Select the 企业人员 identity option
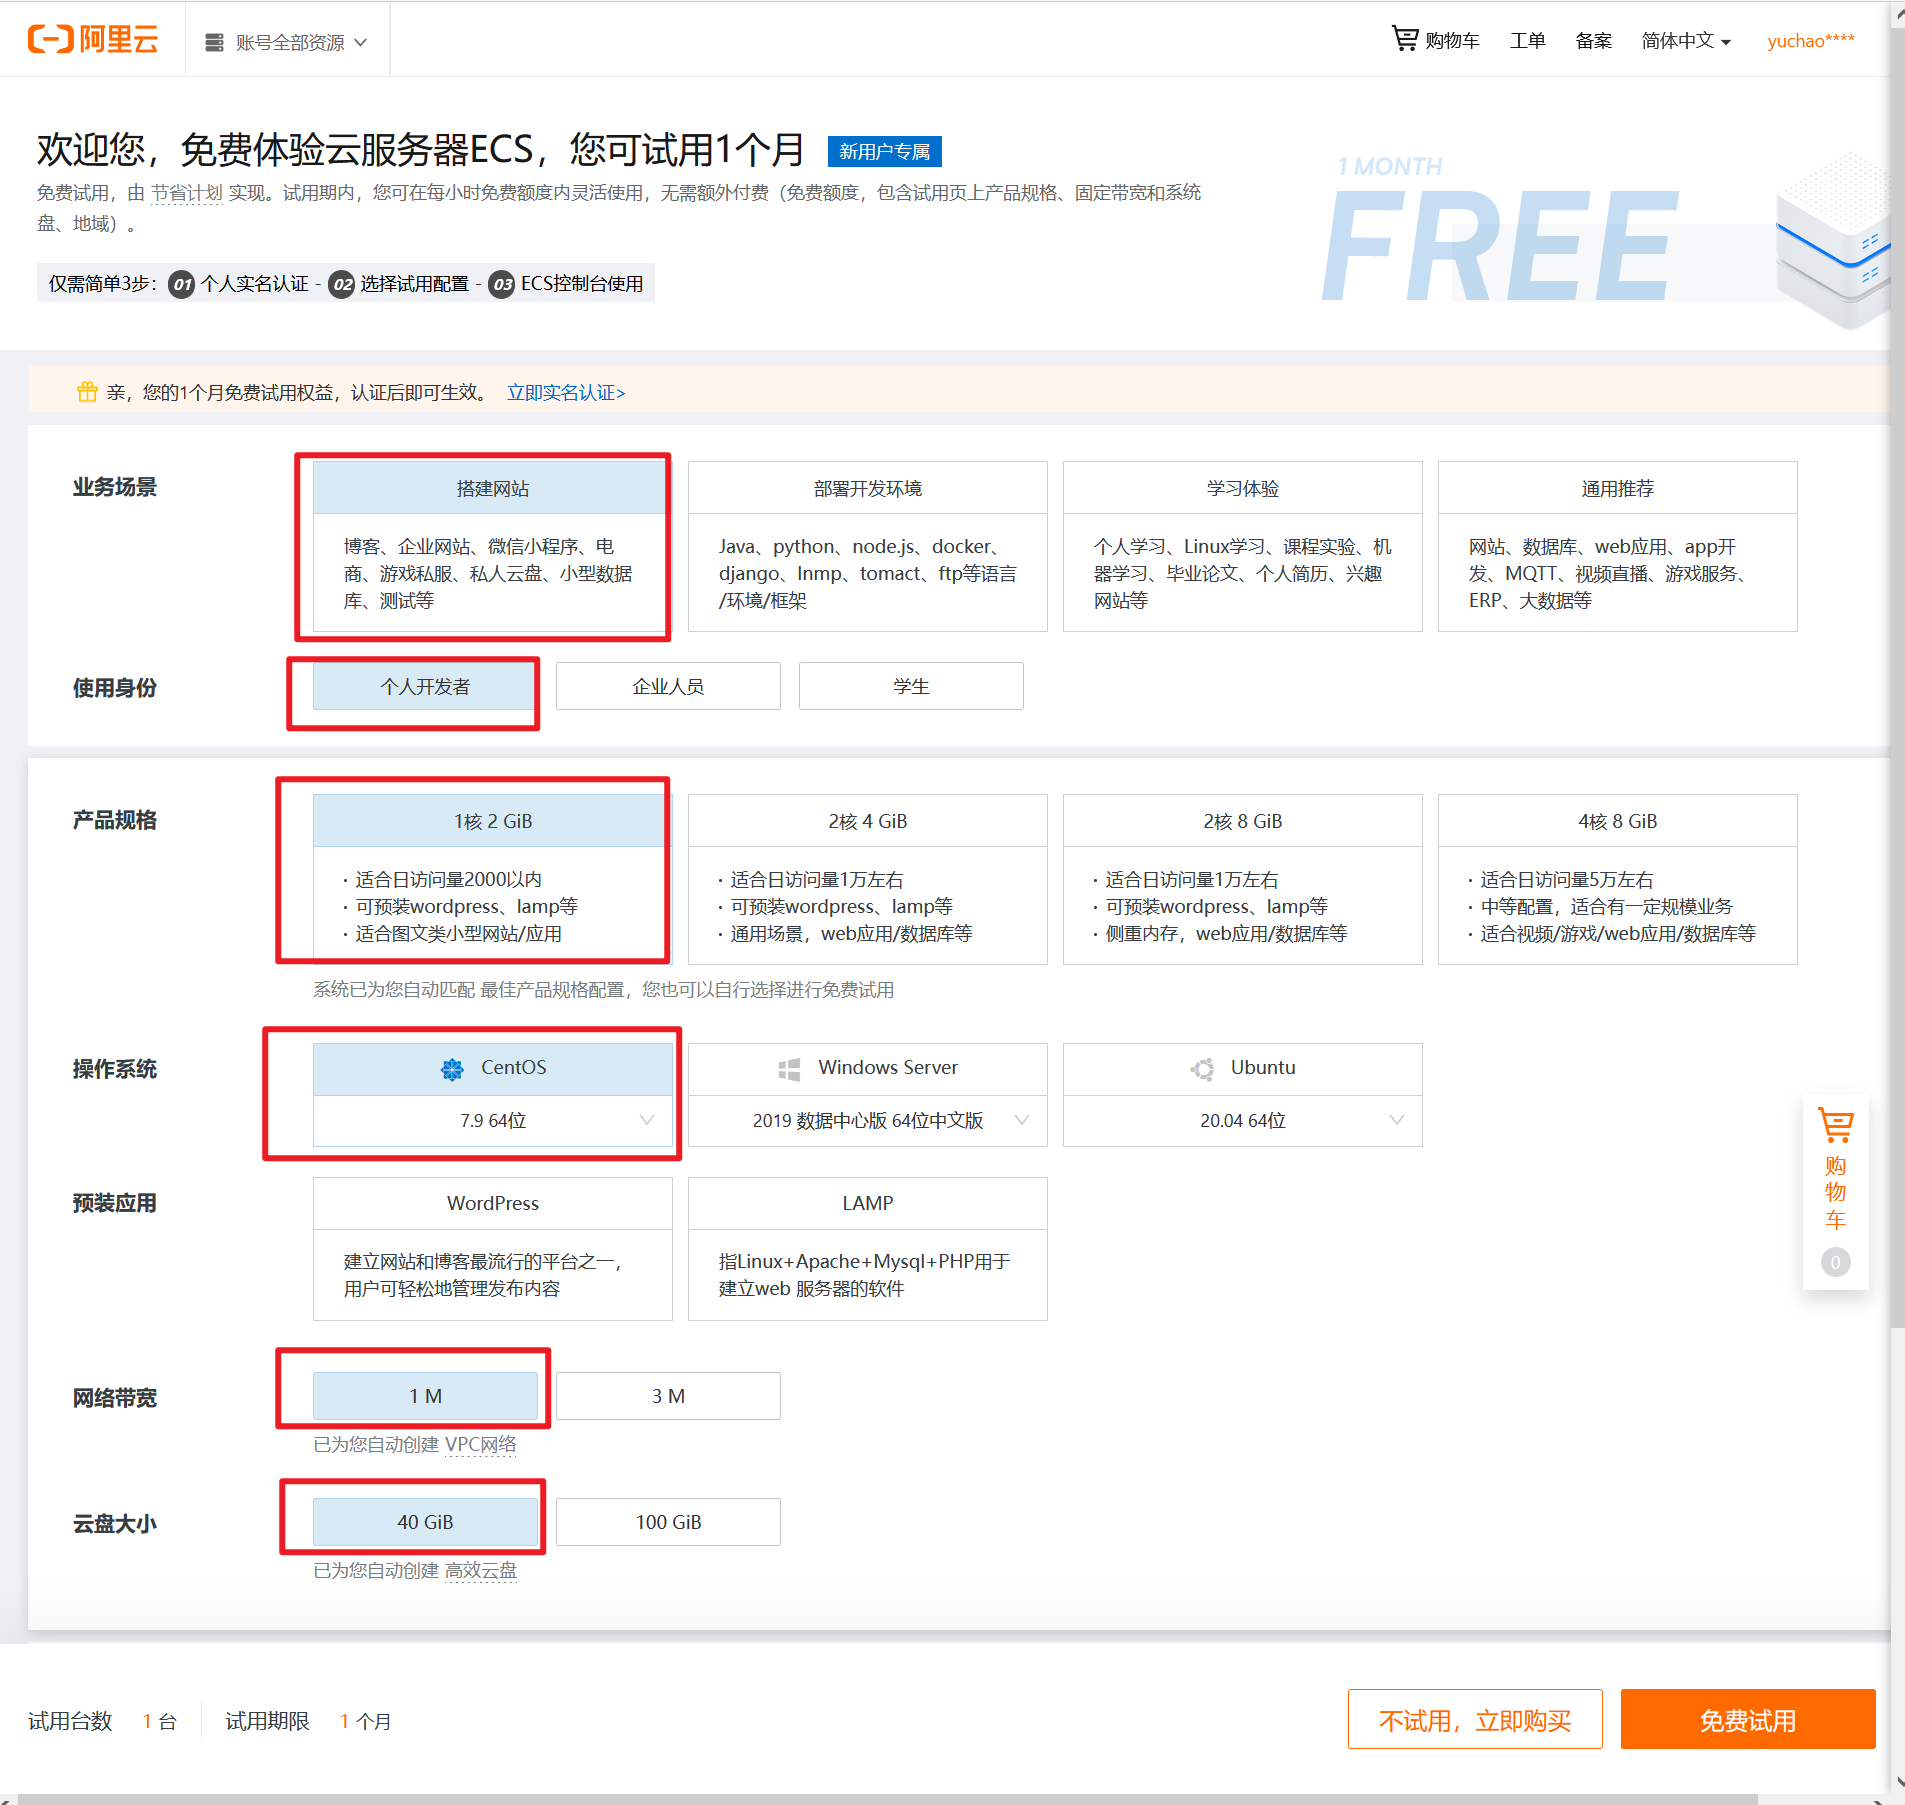The image size is (1905, 1805). [668, 687]
